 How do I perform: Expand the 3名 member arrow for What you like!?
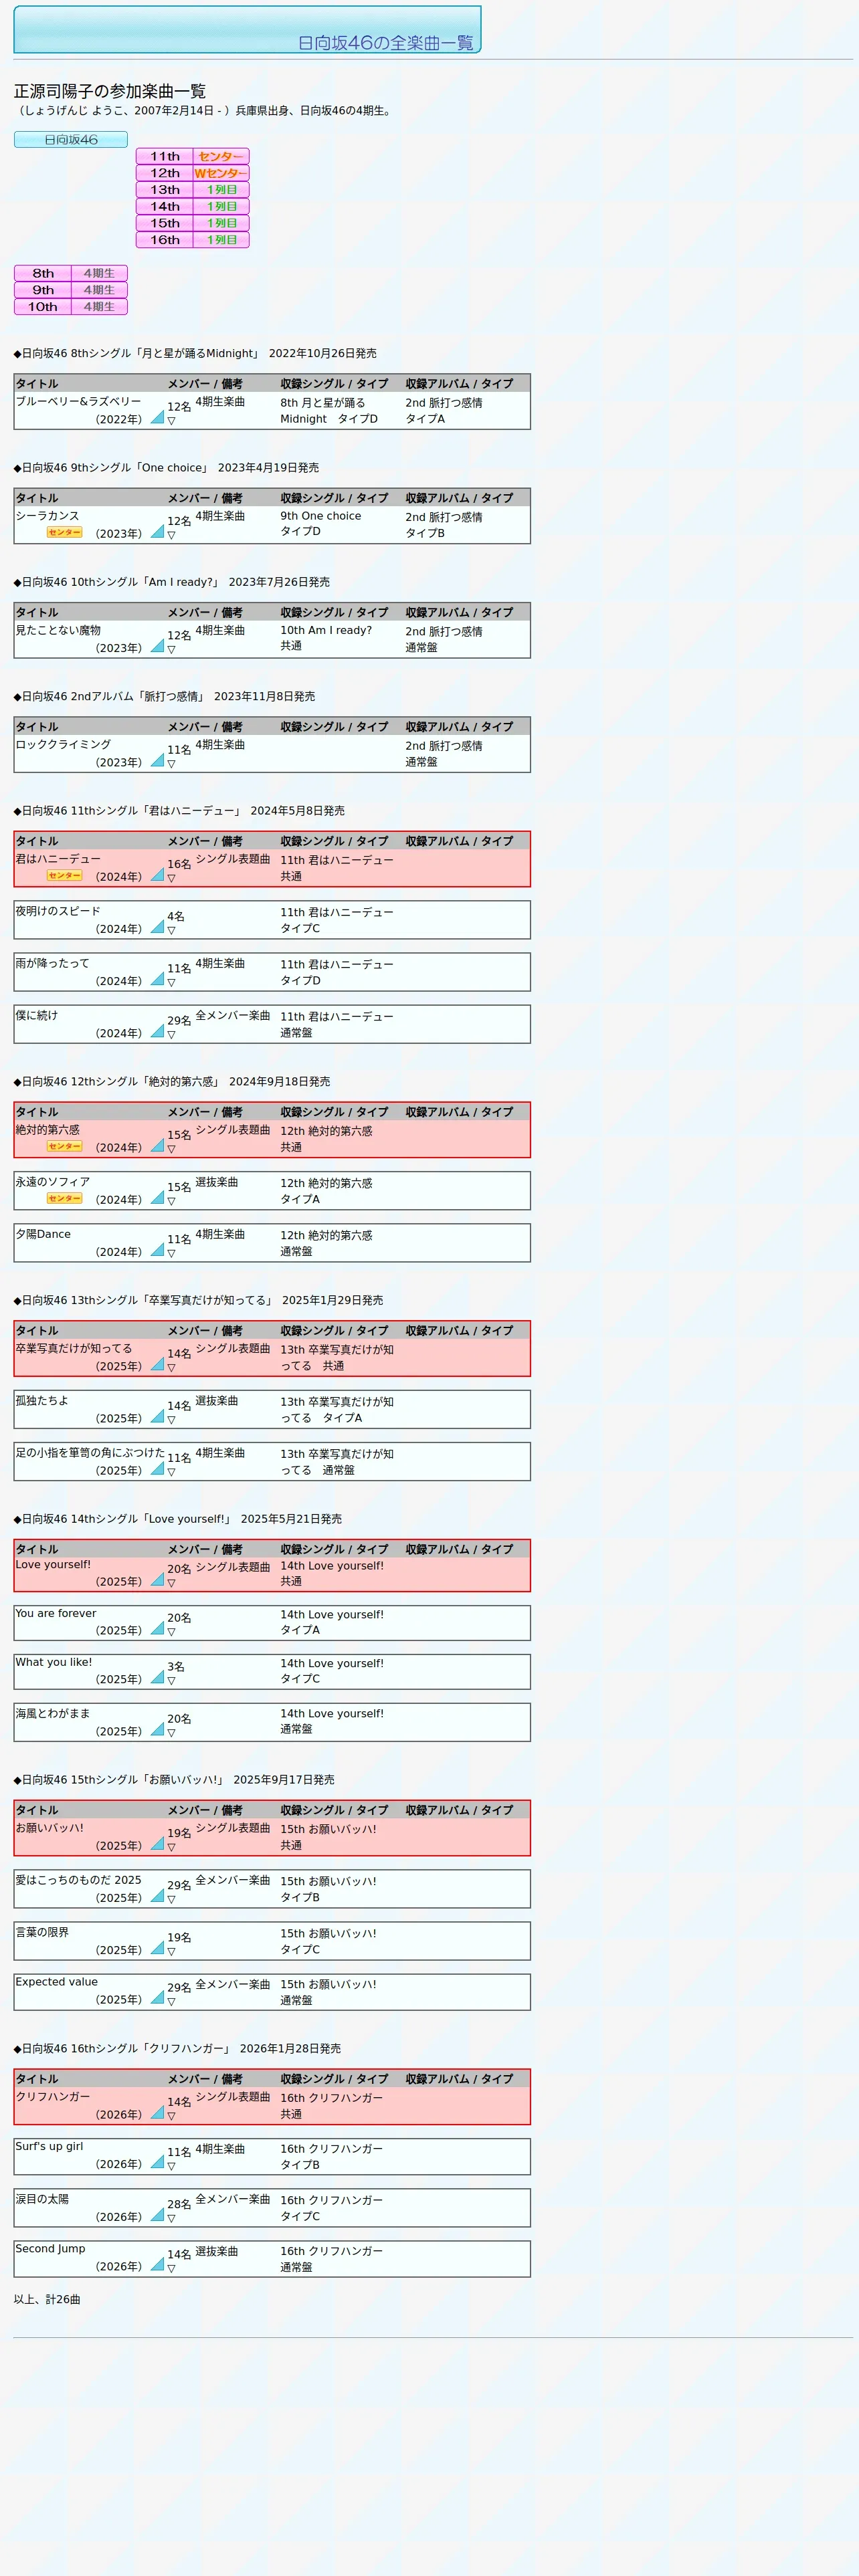(x=171, y=1681)
